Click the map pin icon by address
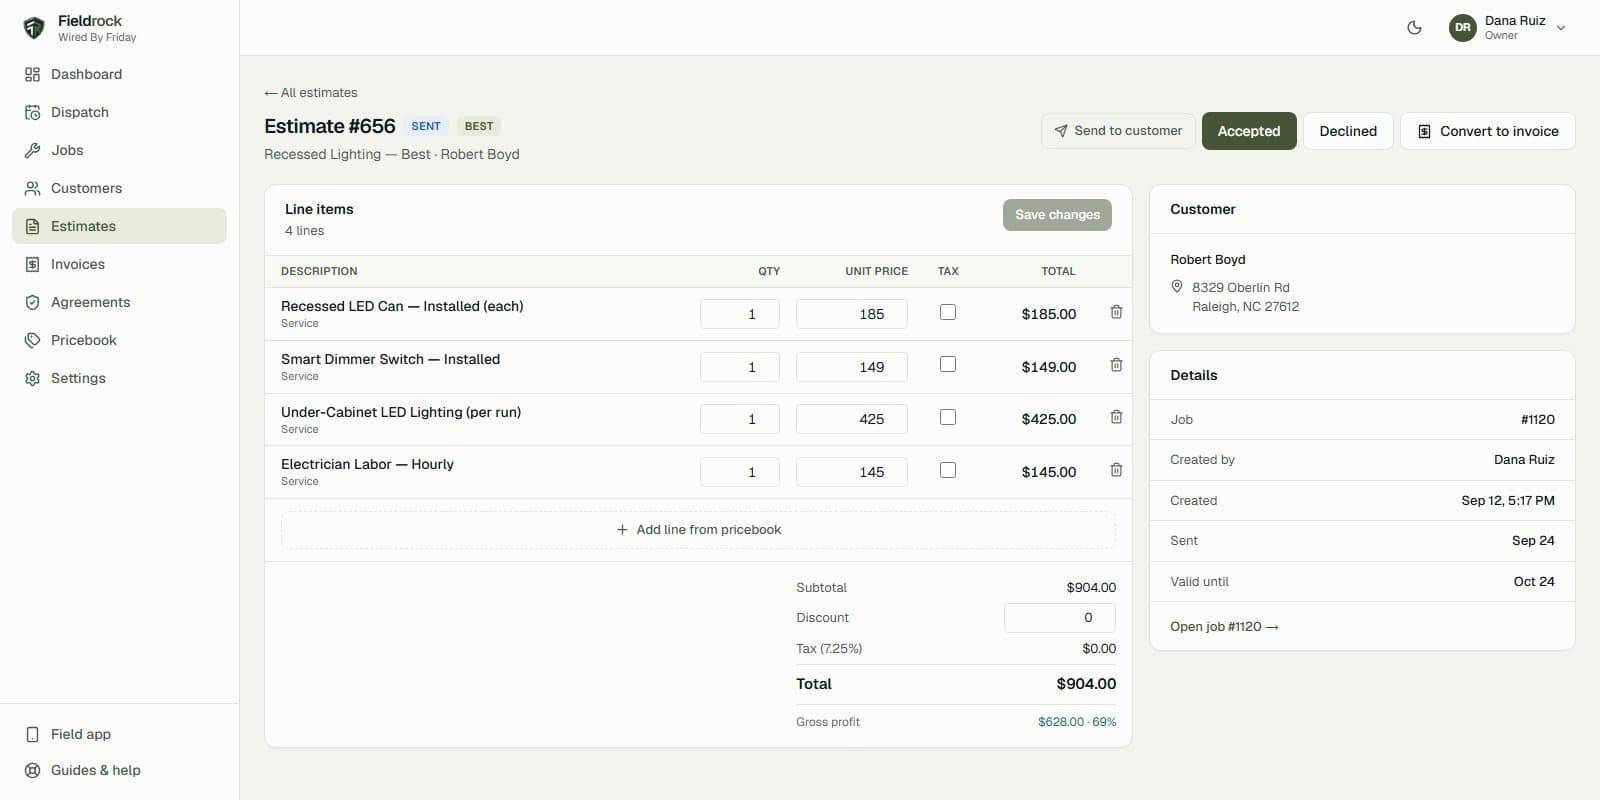 (x=1177, y=287)
